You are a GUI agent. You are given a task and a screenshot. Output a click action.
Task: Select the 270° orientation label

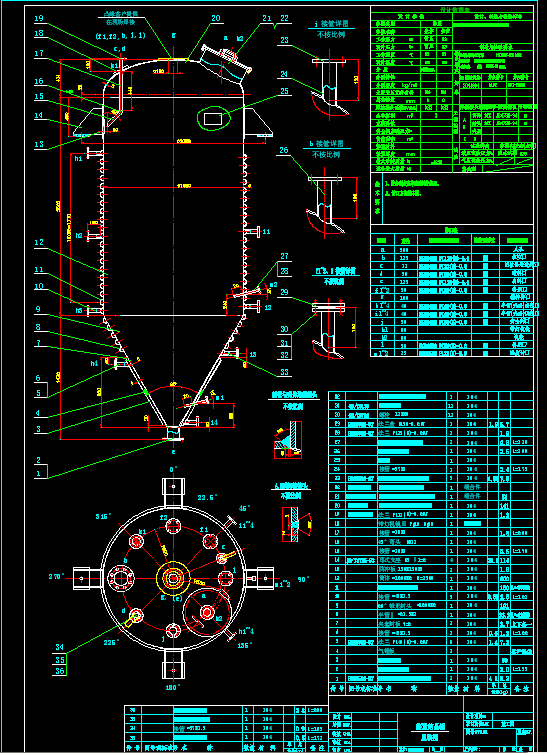(57, 576)
